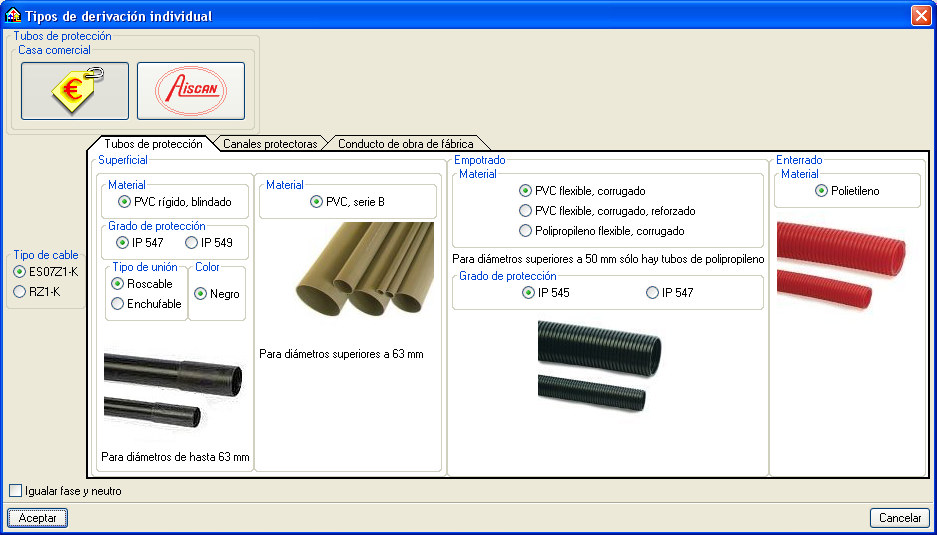The width and height of the screenshot is (937, 535).
Task: Choose IP 547 under Superficial protection grade
Action: tap(139, 243)
